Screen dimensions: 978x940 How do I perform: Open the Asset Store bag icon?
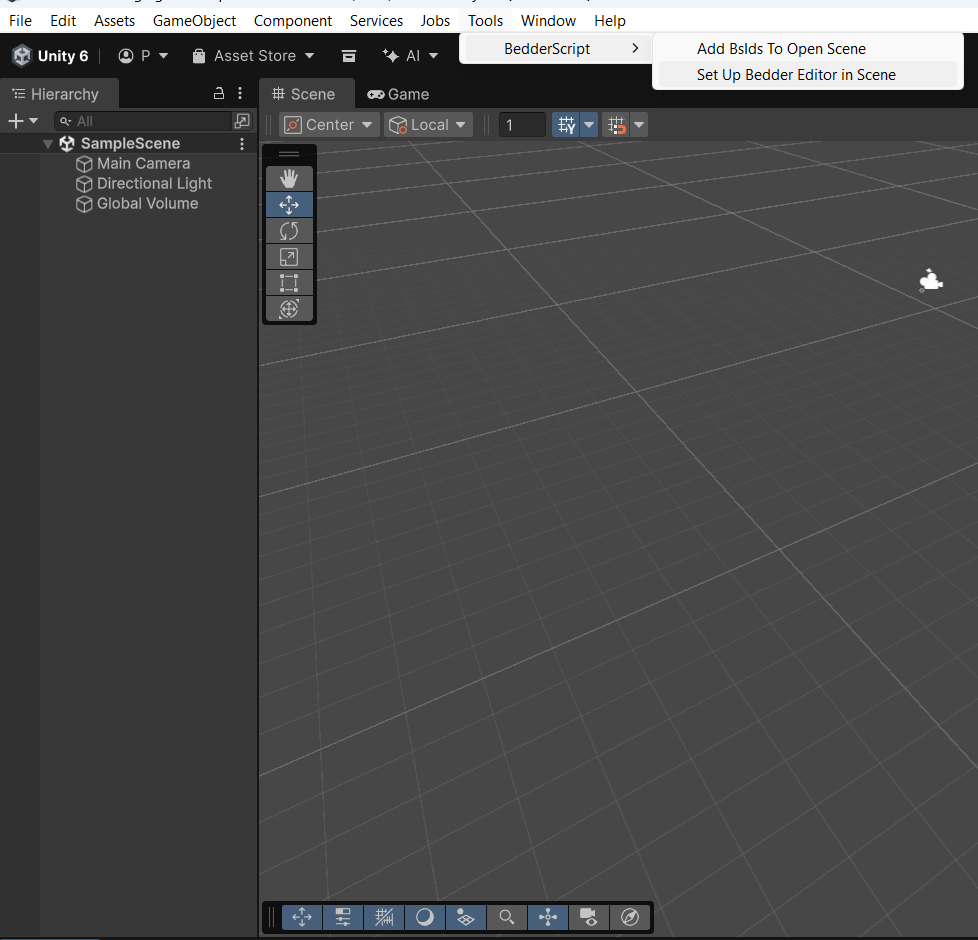pyautogui.click(x=199, y=56)
